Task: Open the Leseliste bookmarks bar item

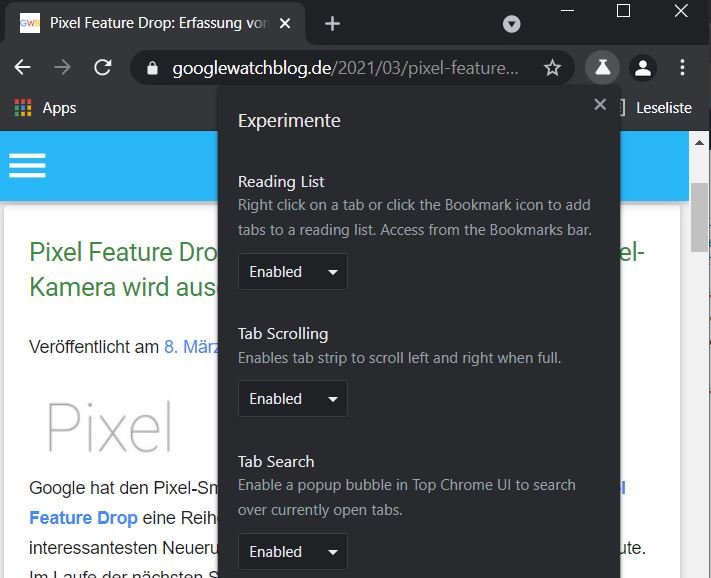Action: [x=661, y=108]
